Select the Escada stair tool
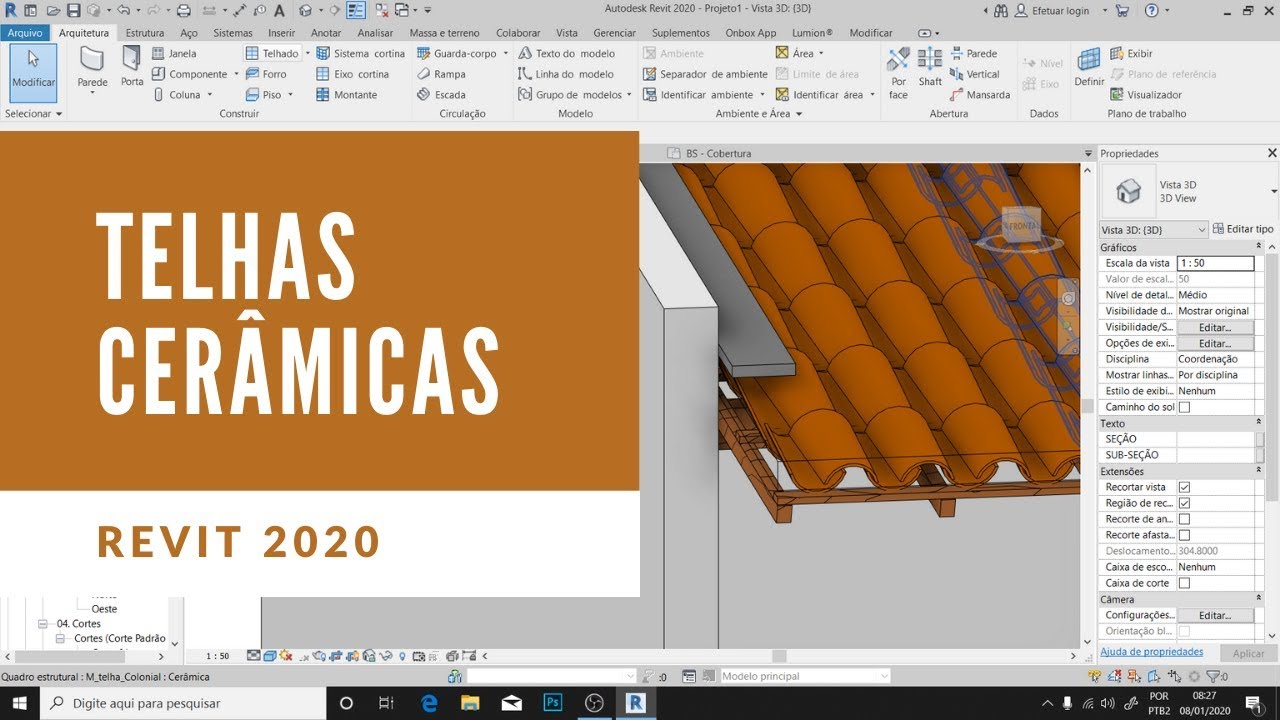1280x720 pixels. coord(441,95)
